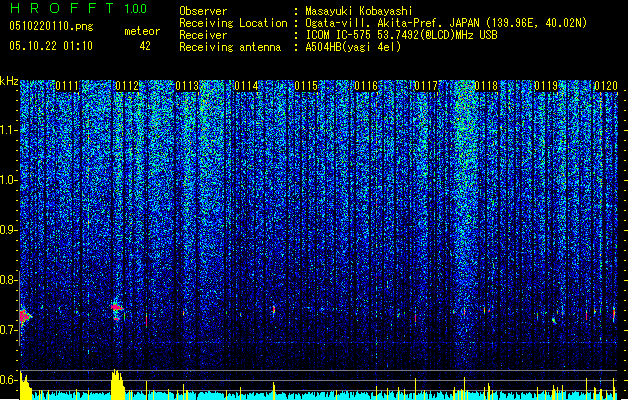This screenshot has width=629, height=400.
Task: Click the 0114 time marker
Action: coord(246,86)
